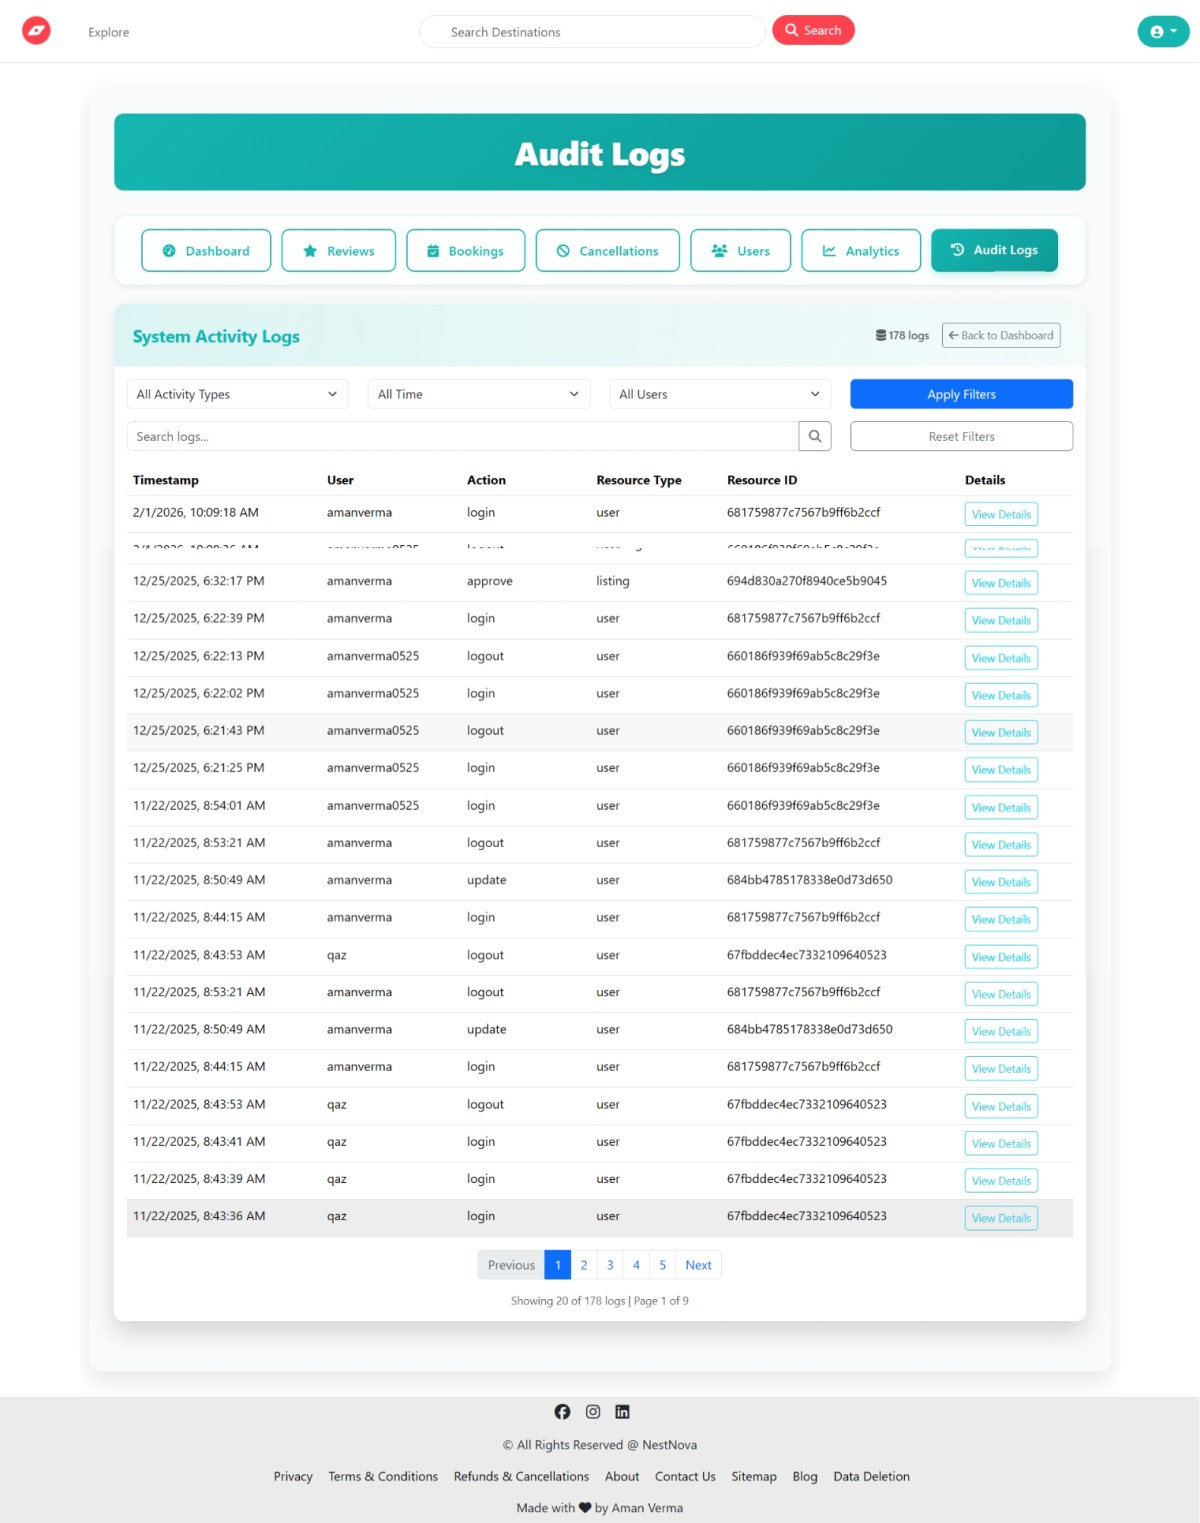The width and height of the screenshot is (1200, 1523).
Task: Open the Users tab
Action: click(x=740, y=251)
